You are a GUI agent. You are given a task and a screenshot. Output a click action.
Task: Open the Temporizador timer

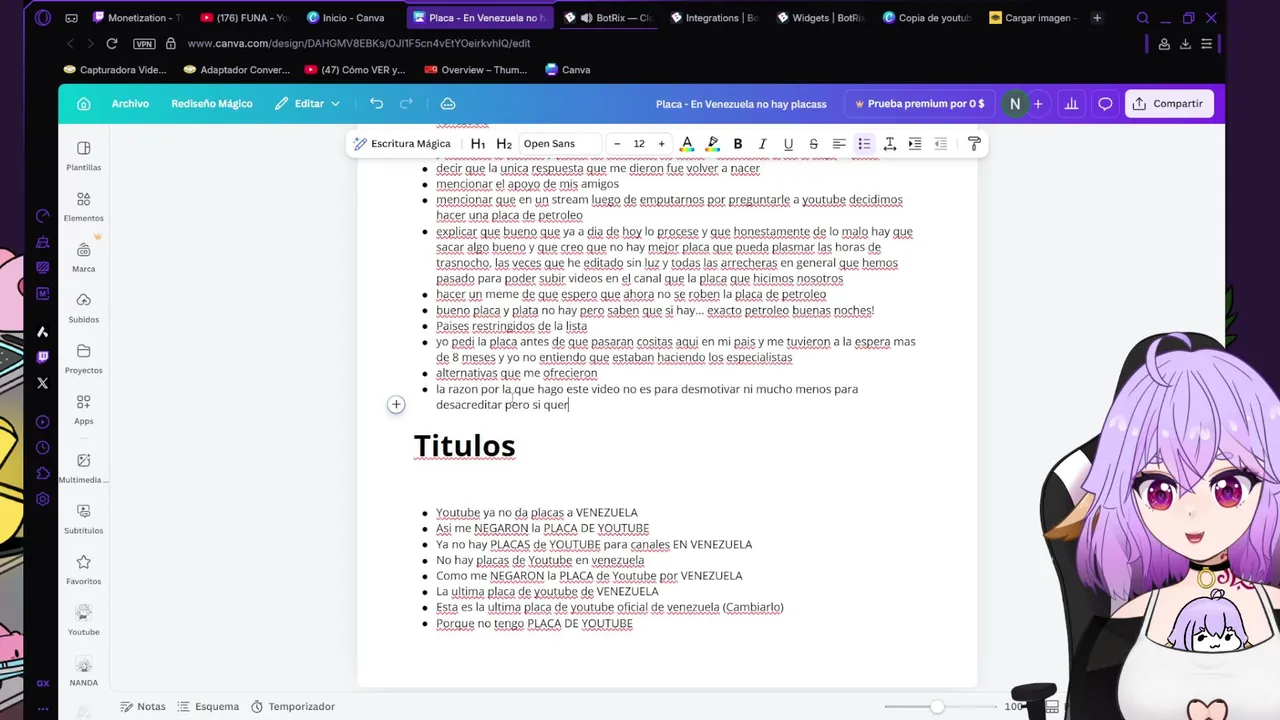[292, 706]
